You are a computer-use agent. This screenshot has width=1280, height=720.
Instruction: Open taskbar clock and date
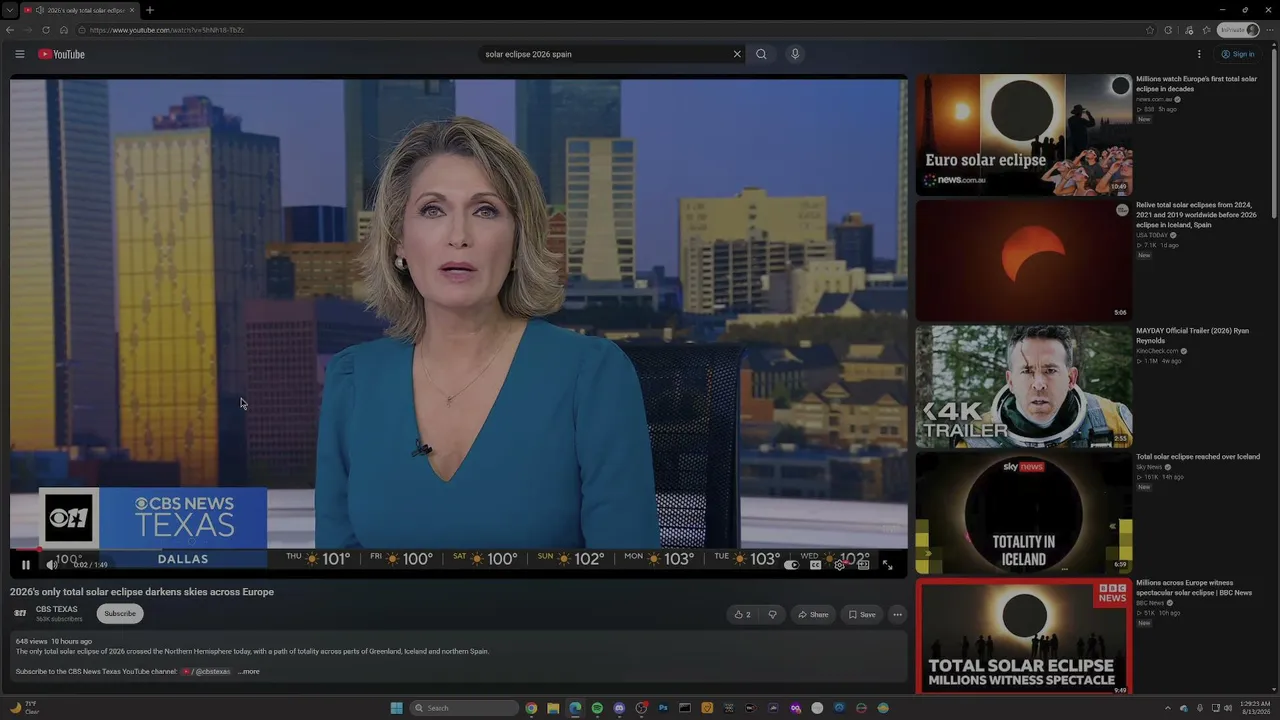click(1255, 708)
